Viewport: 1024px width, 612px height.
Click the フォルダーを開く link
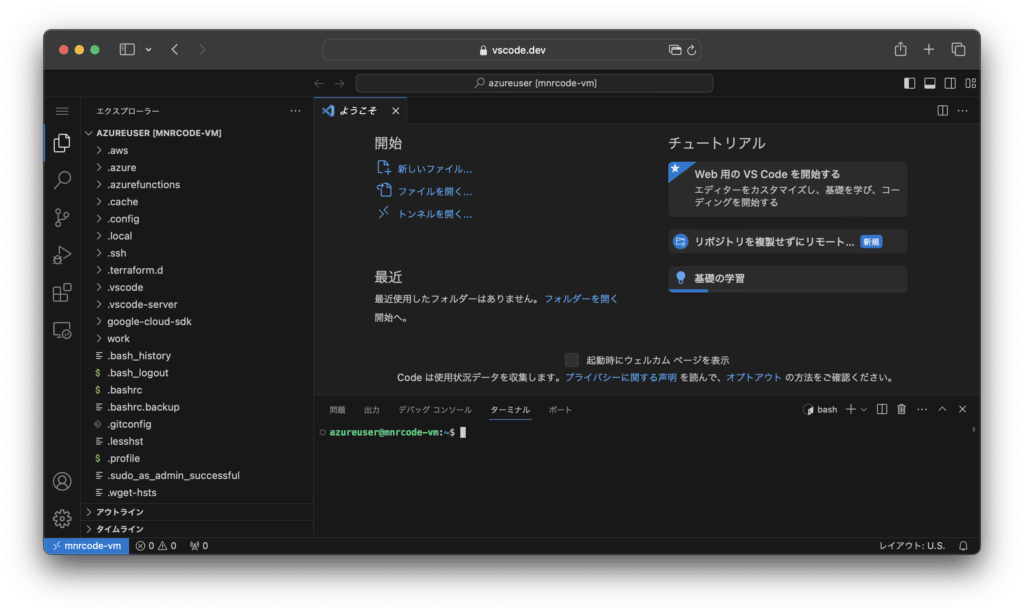point(581,298)
